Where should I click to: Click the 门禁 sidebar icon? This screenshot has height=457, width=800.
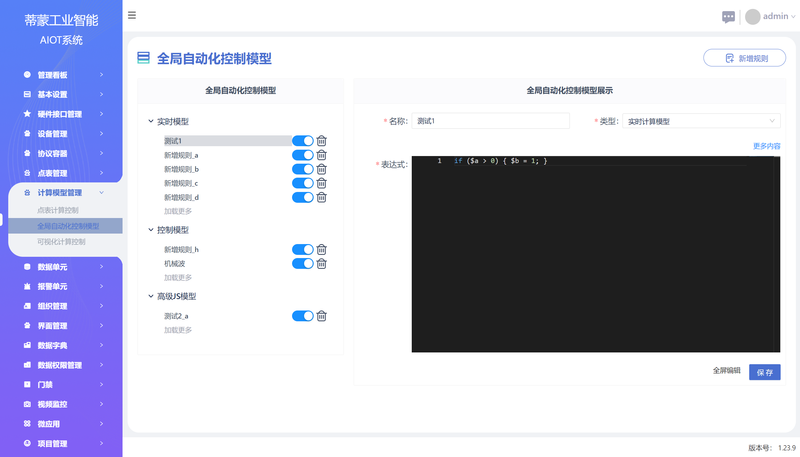pos(27,385)
